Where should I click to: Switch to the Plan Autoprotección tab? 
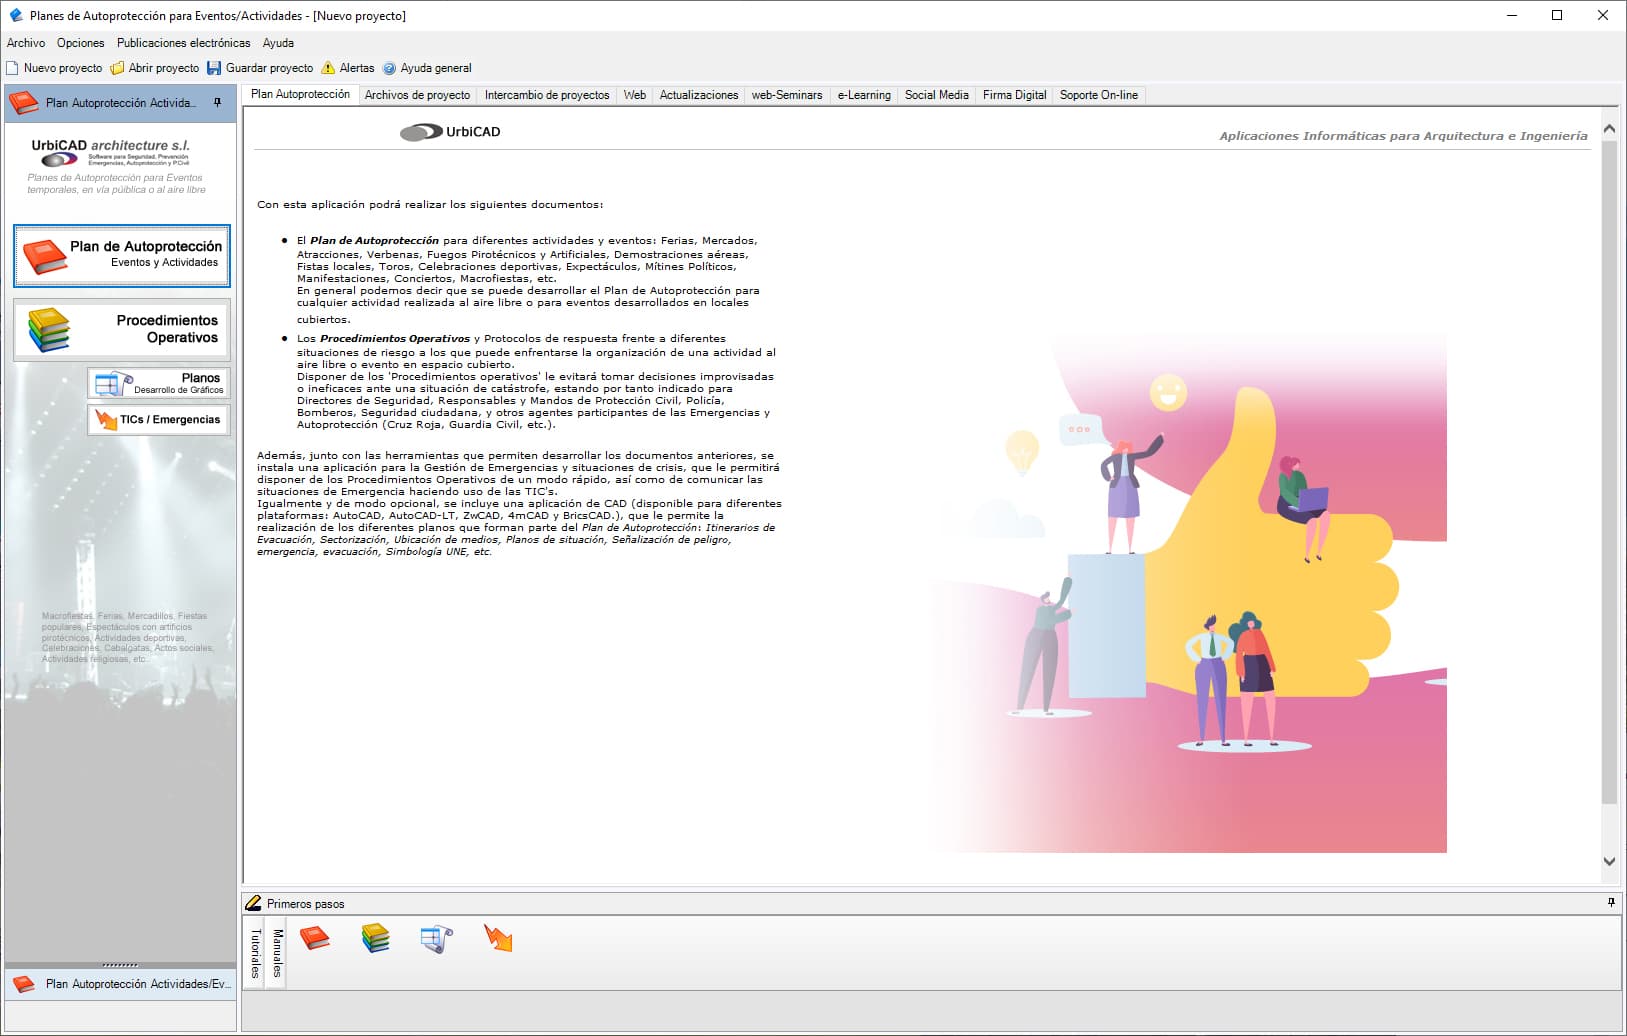[300, 94]
